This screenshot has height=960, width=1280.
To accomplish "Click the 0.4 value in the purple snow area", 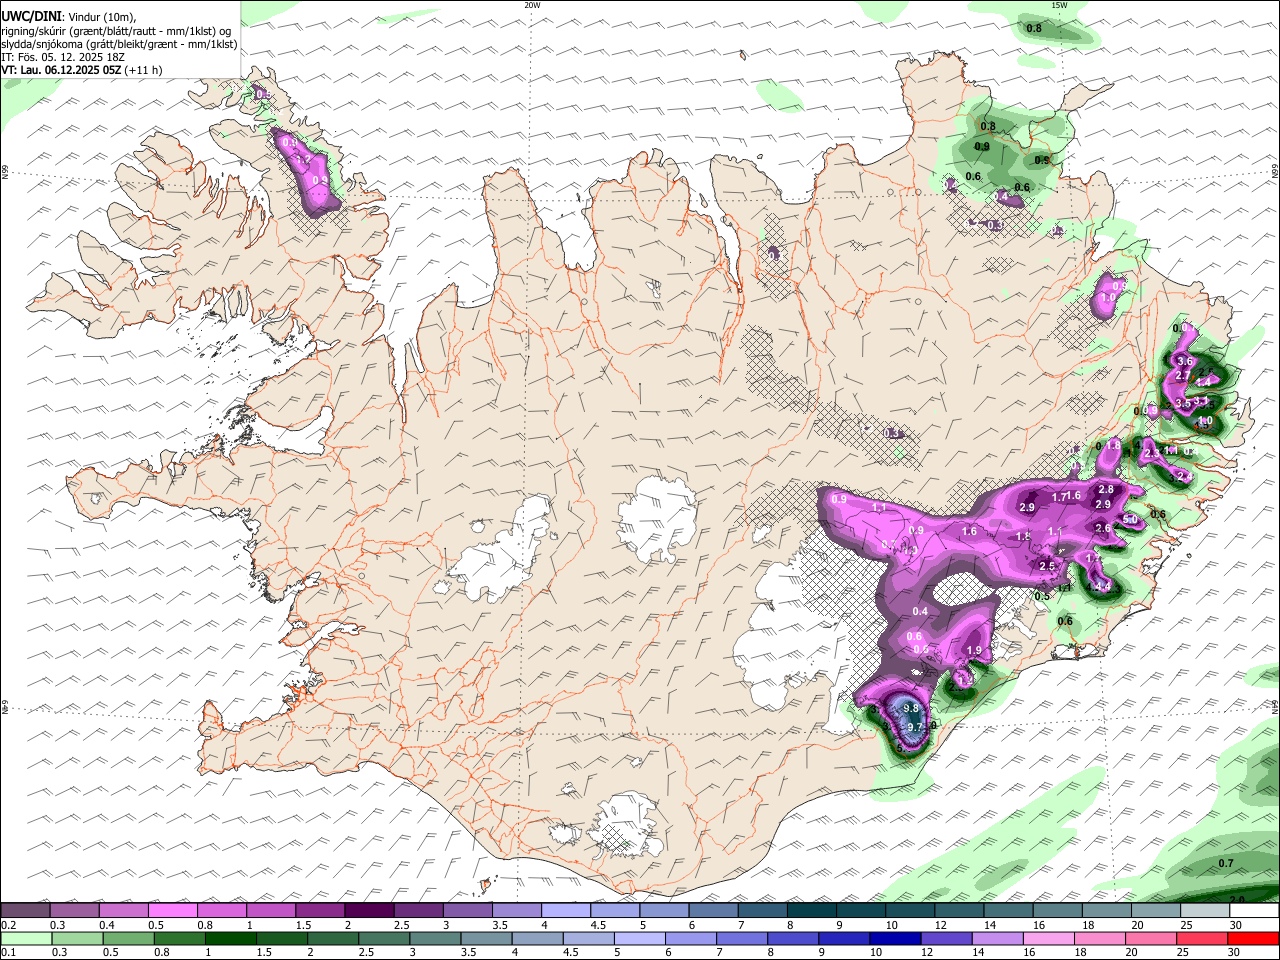I will [x=921, y=611].
